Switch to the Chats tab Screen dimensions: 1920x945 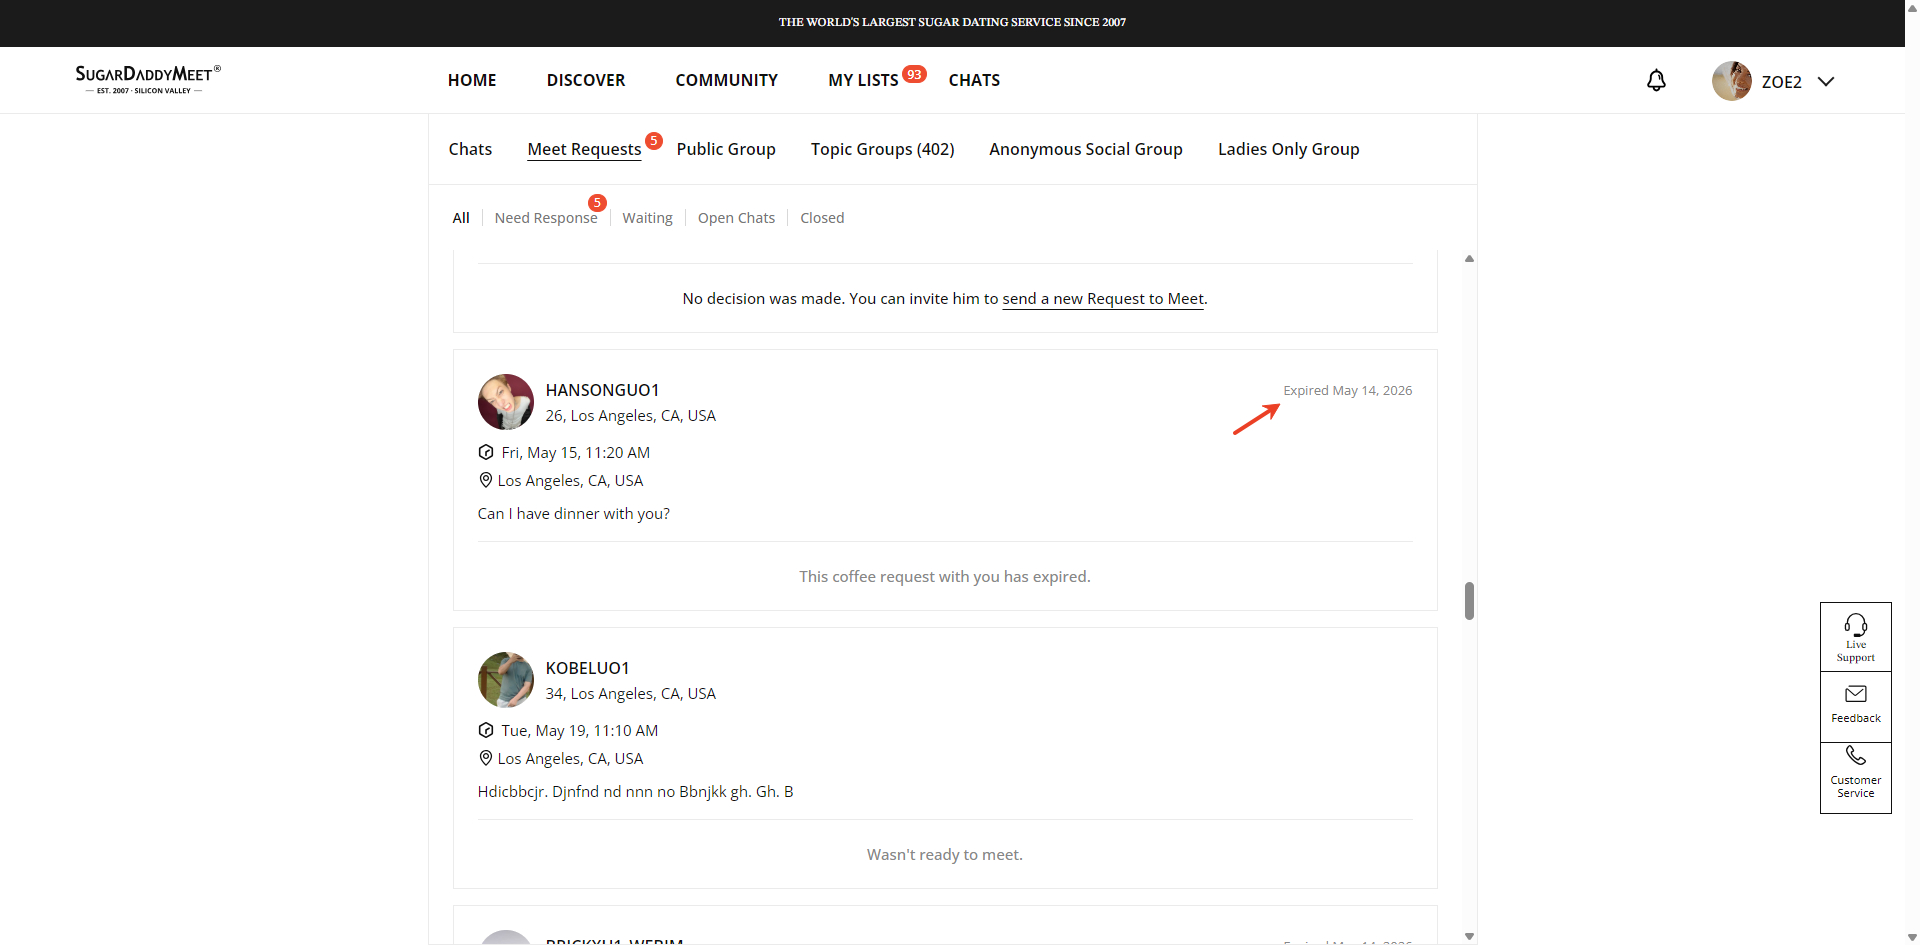(x=470, y=149)
